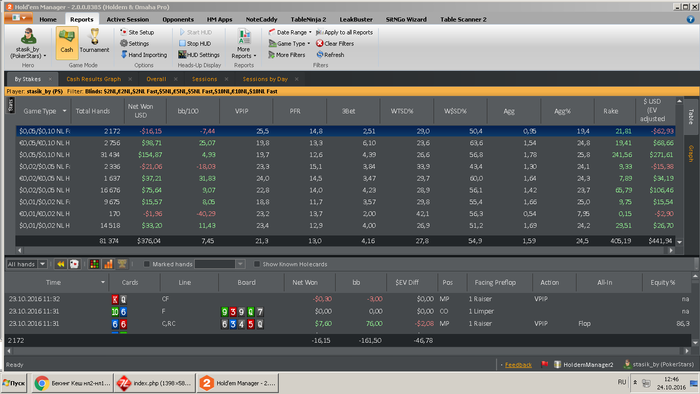Open index.php FileZilla window in taskbar

click(x=155, y=383)
